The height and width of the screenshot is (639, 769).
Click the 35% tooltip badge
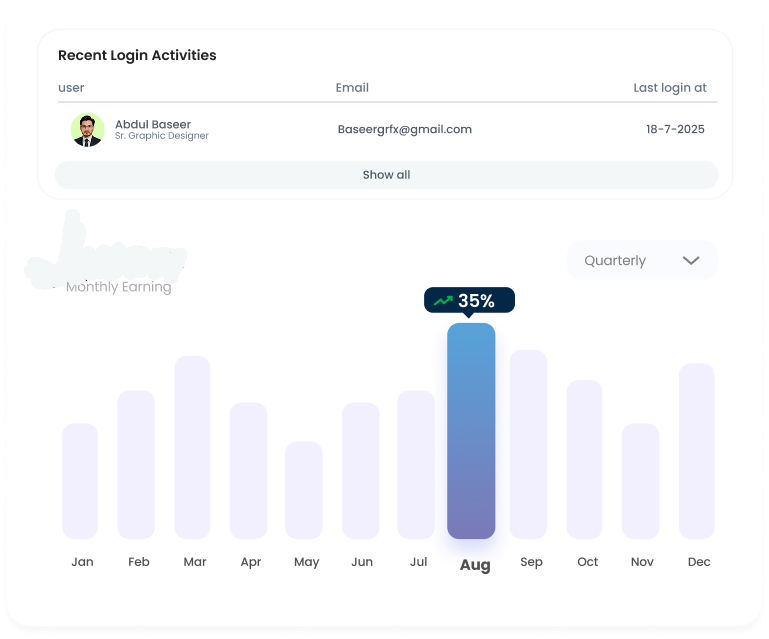pyautogui.click(x=470, y=301)
